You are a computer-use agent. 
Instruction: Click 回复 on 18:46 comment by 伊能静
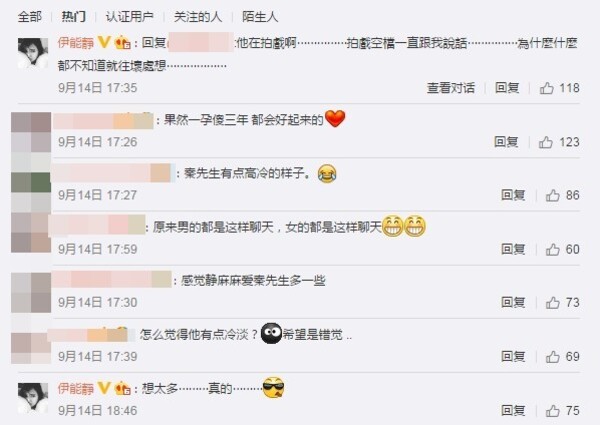[513, 411]
